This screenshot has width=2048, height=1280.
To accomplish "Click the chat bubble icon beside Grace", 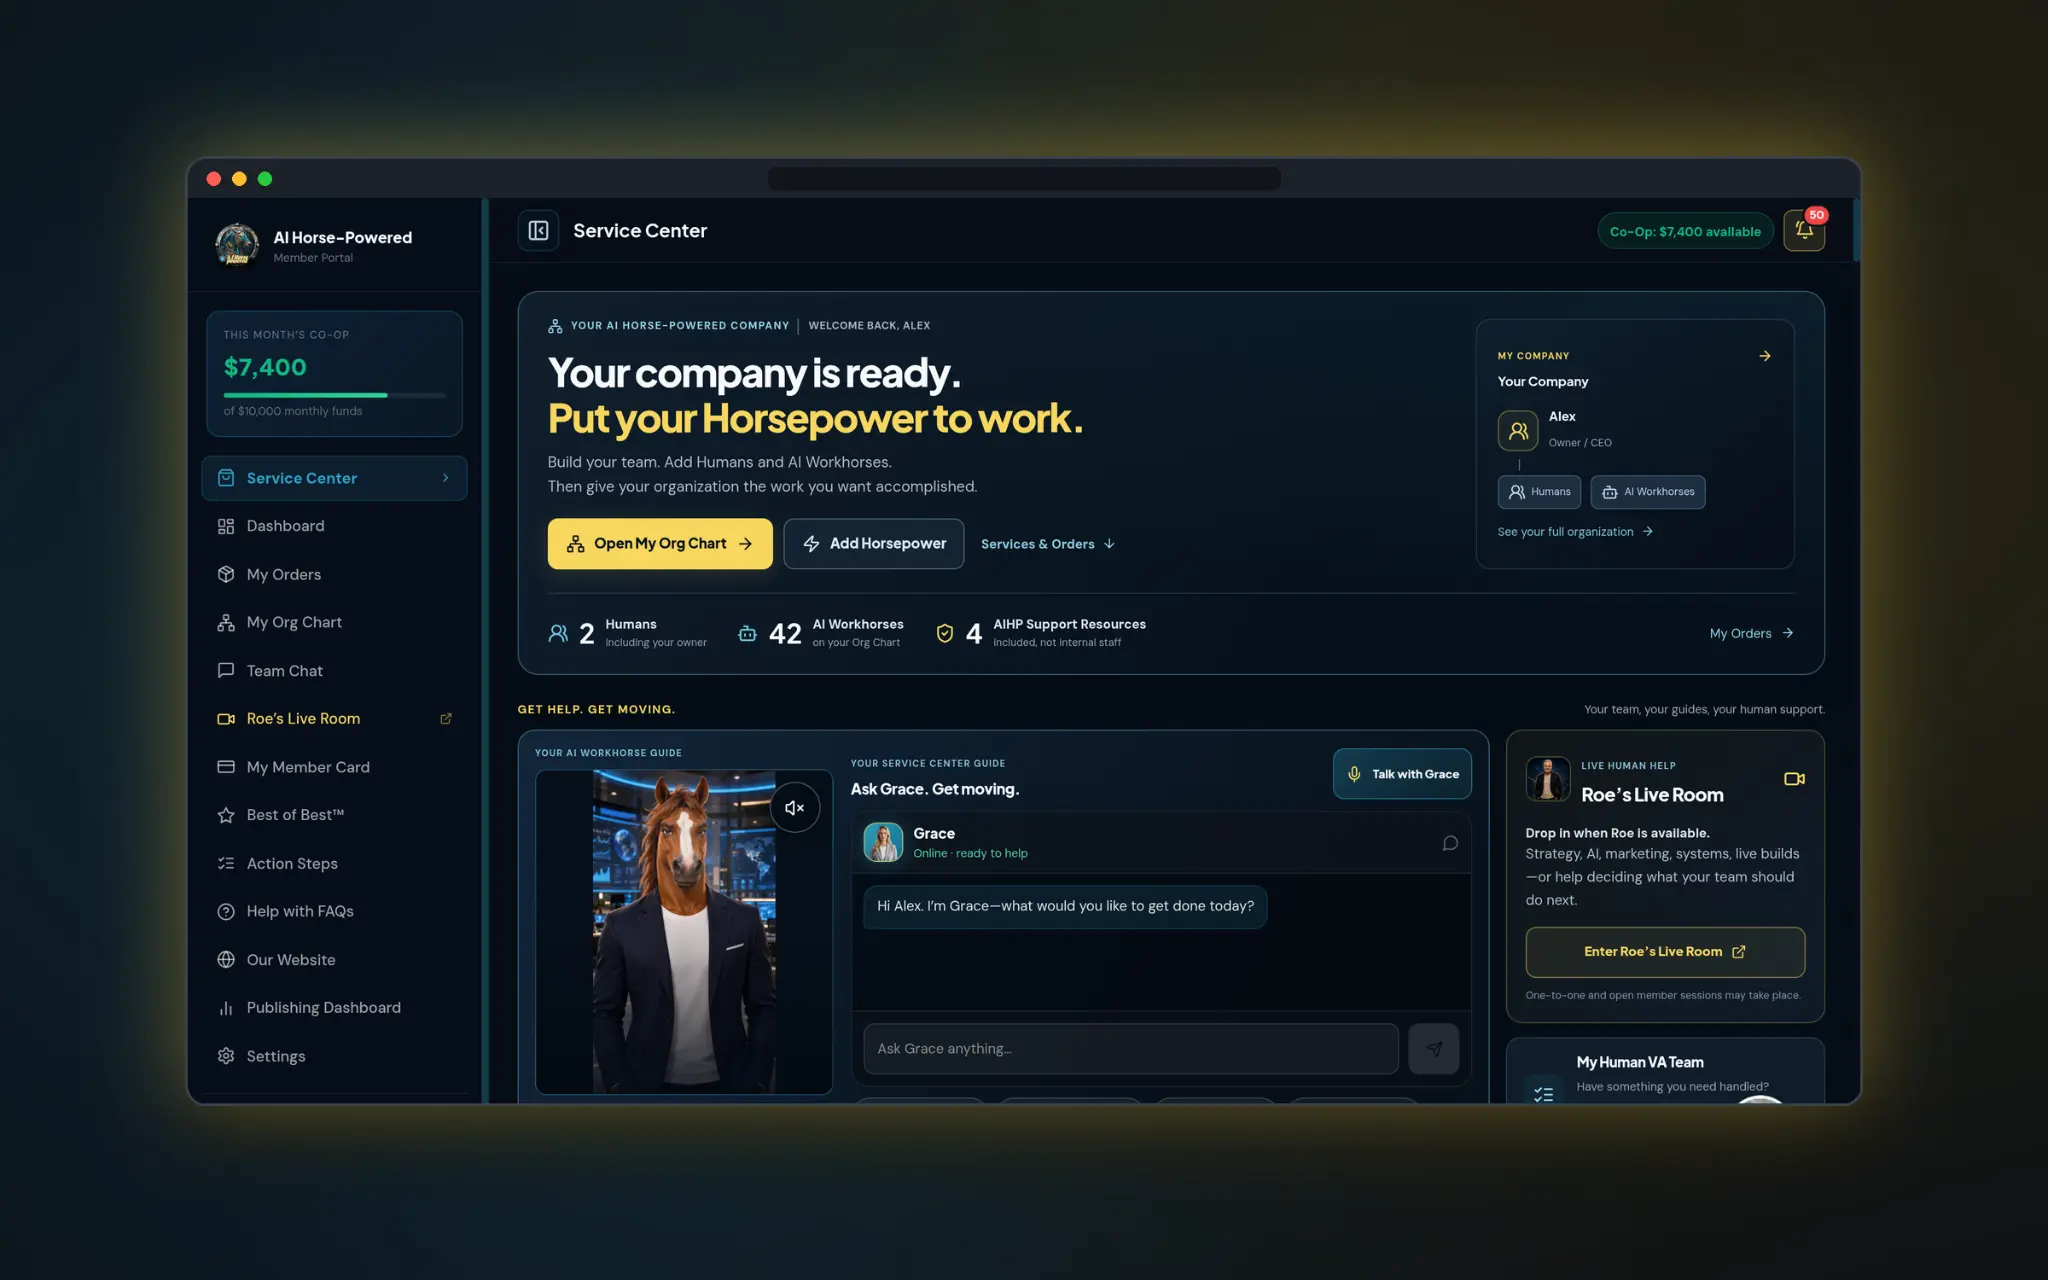I will (1450, 843).
